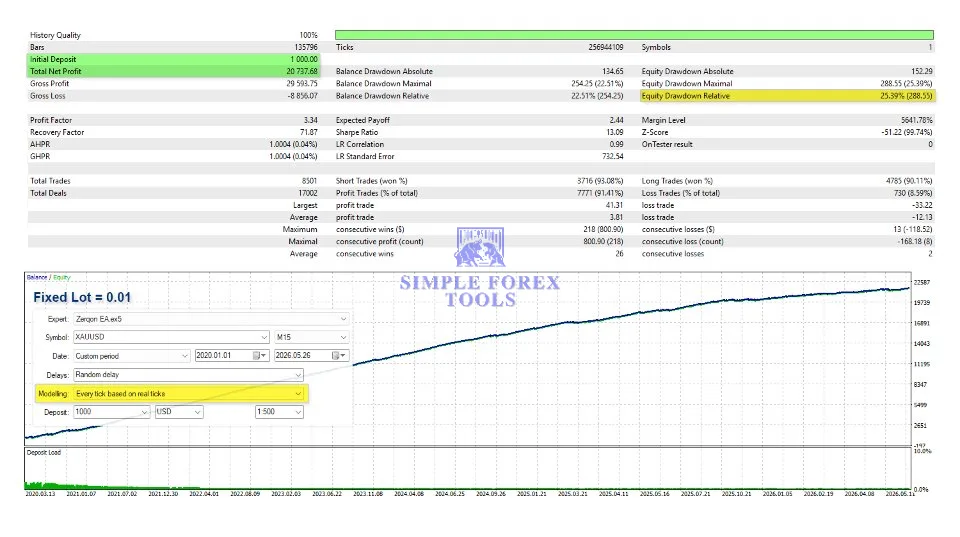Select the Initial Deposit value 1 000.00

click(304, 59)
